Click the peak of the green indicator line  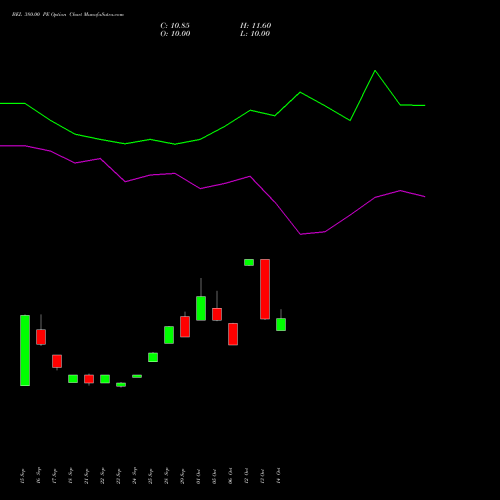click(375, 71)
